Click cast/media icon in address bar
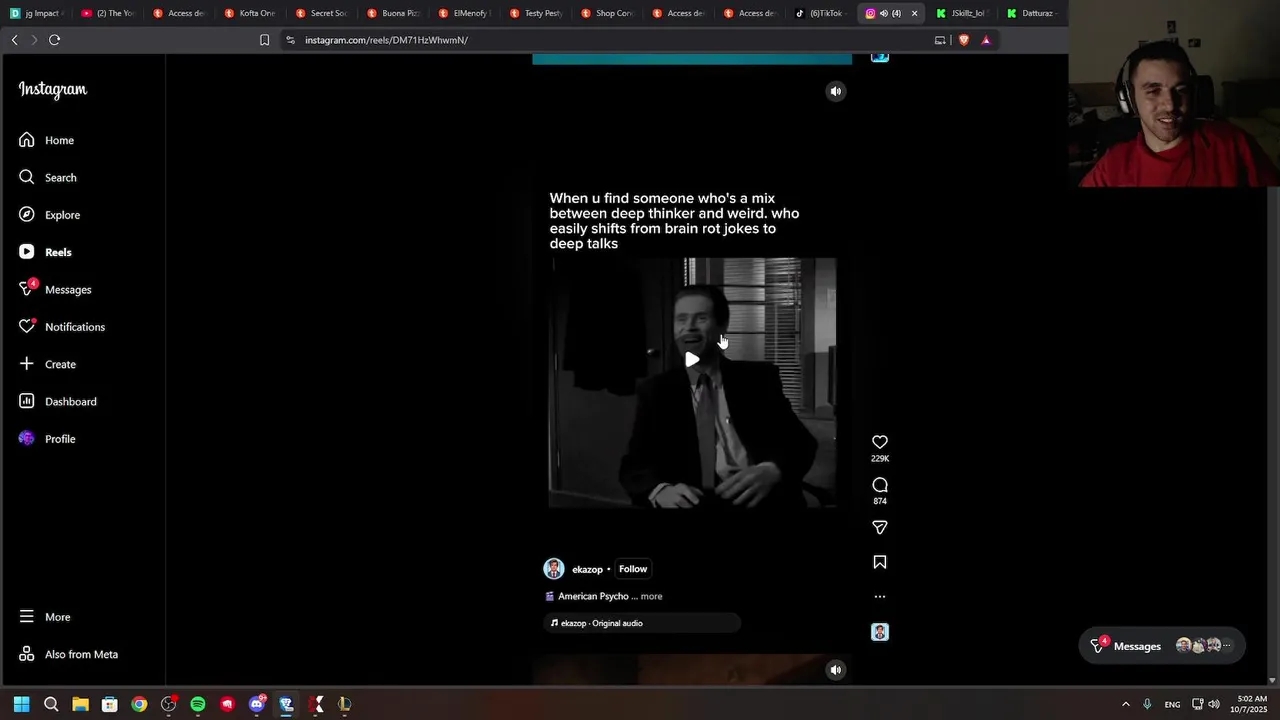 [940, 40]
